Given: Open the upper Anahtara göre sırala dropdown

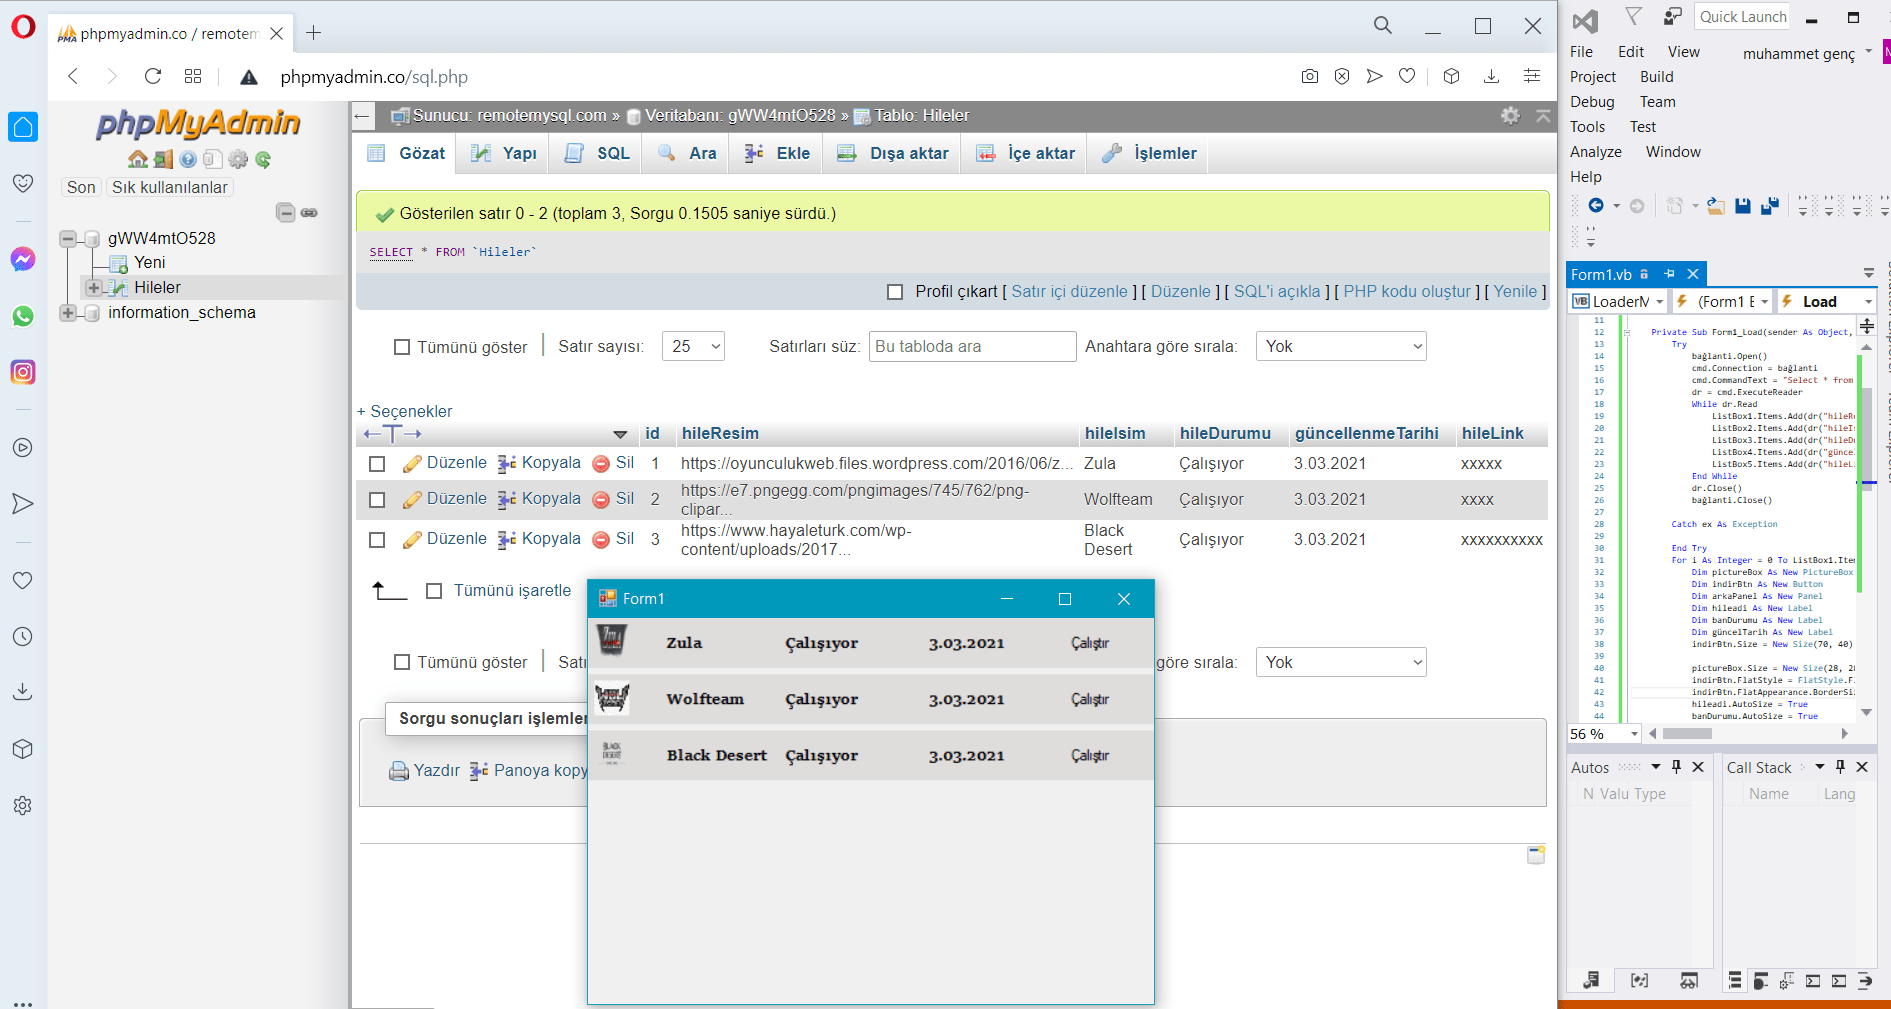Looking at the screenshot, I should pyautogui.click(x=1341, y=346).
